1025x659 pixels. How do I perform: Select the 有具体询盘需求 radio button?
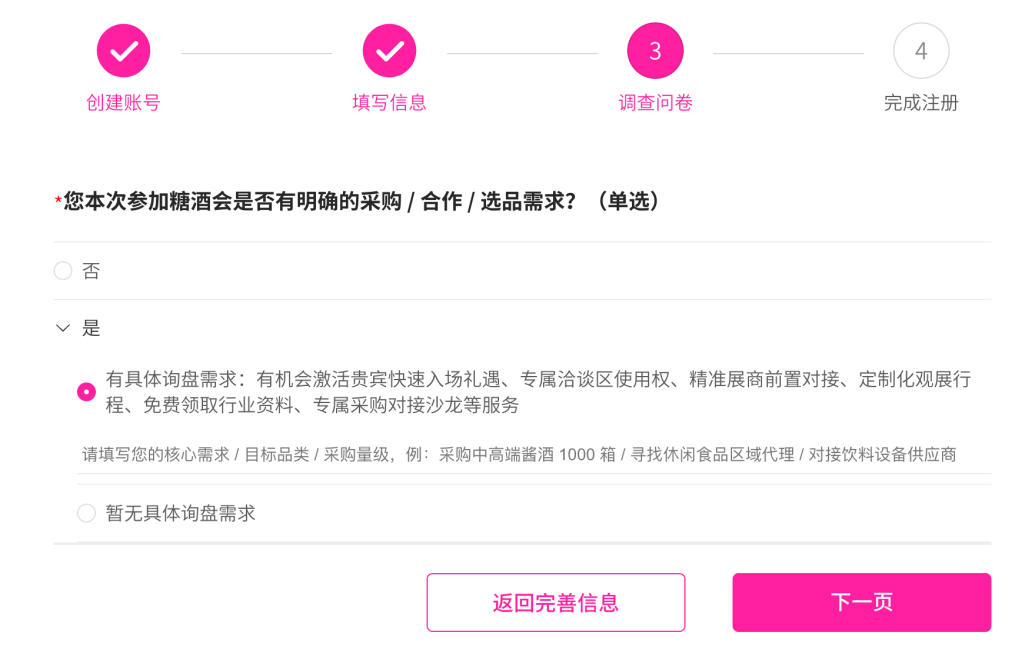click(x=87, y=392)
